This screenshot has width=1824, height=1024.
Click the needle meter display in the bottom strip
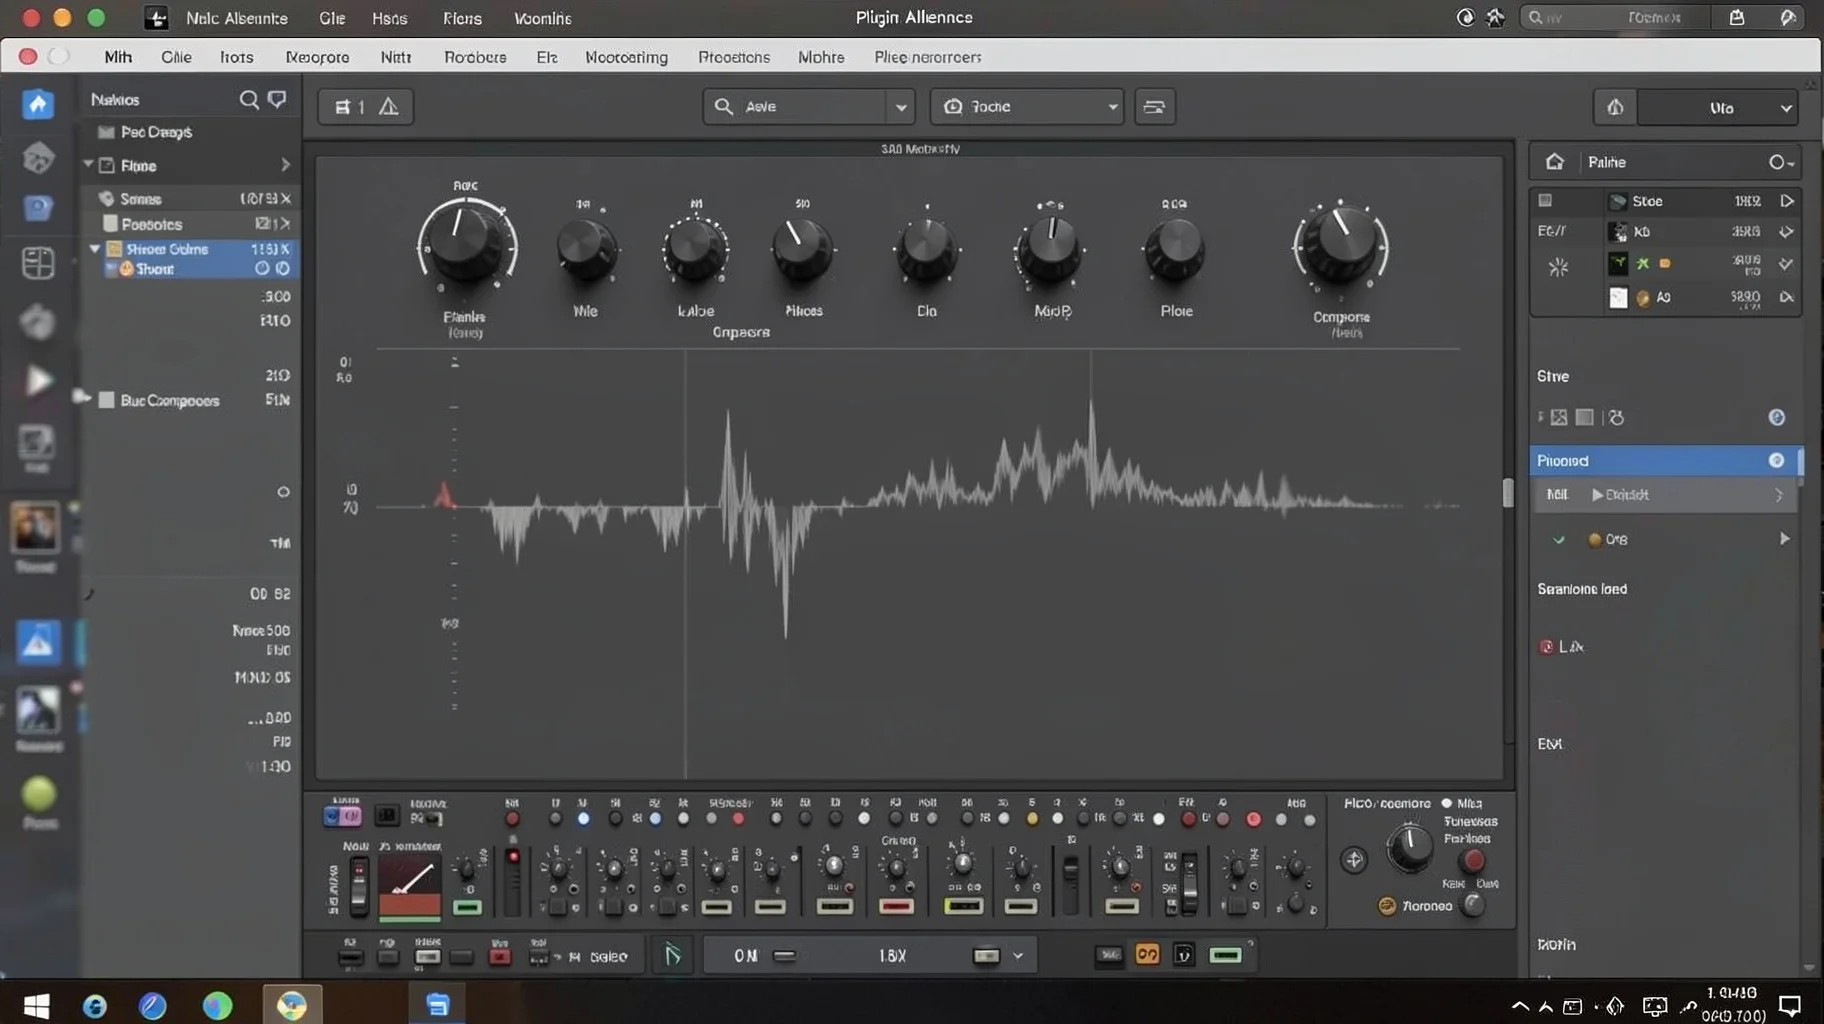(x=409, y=886)
